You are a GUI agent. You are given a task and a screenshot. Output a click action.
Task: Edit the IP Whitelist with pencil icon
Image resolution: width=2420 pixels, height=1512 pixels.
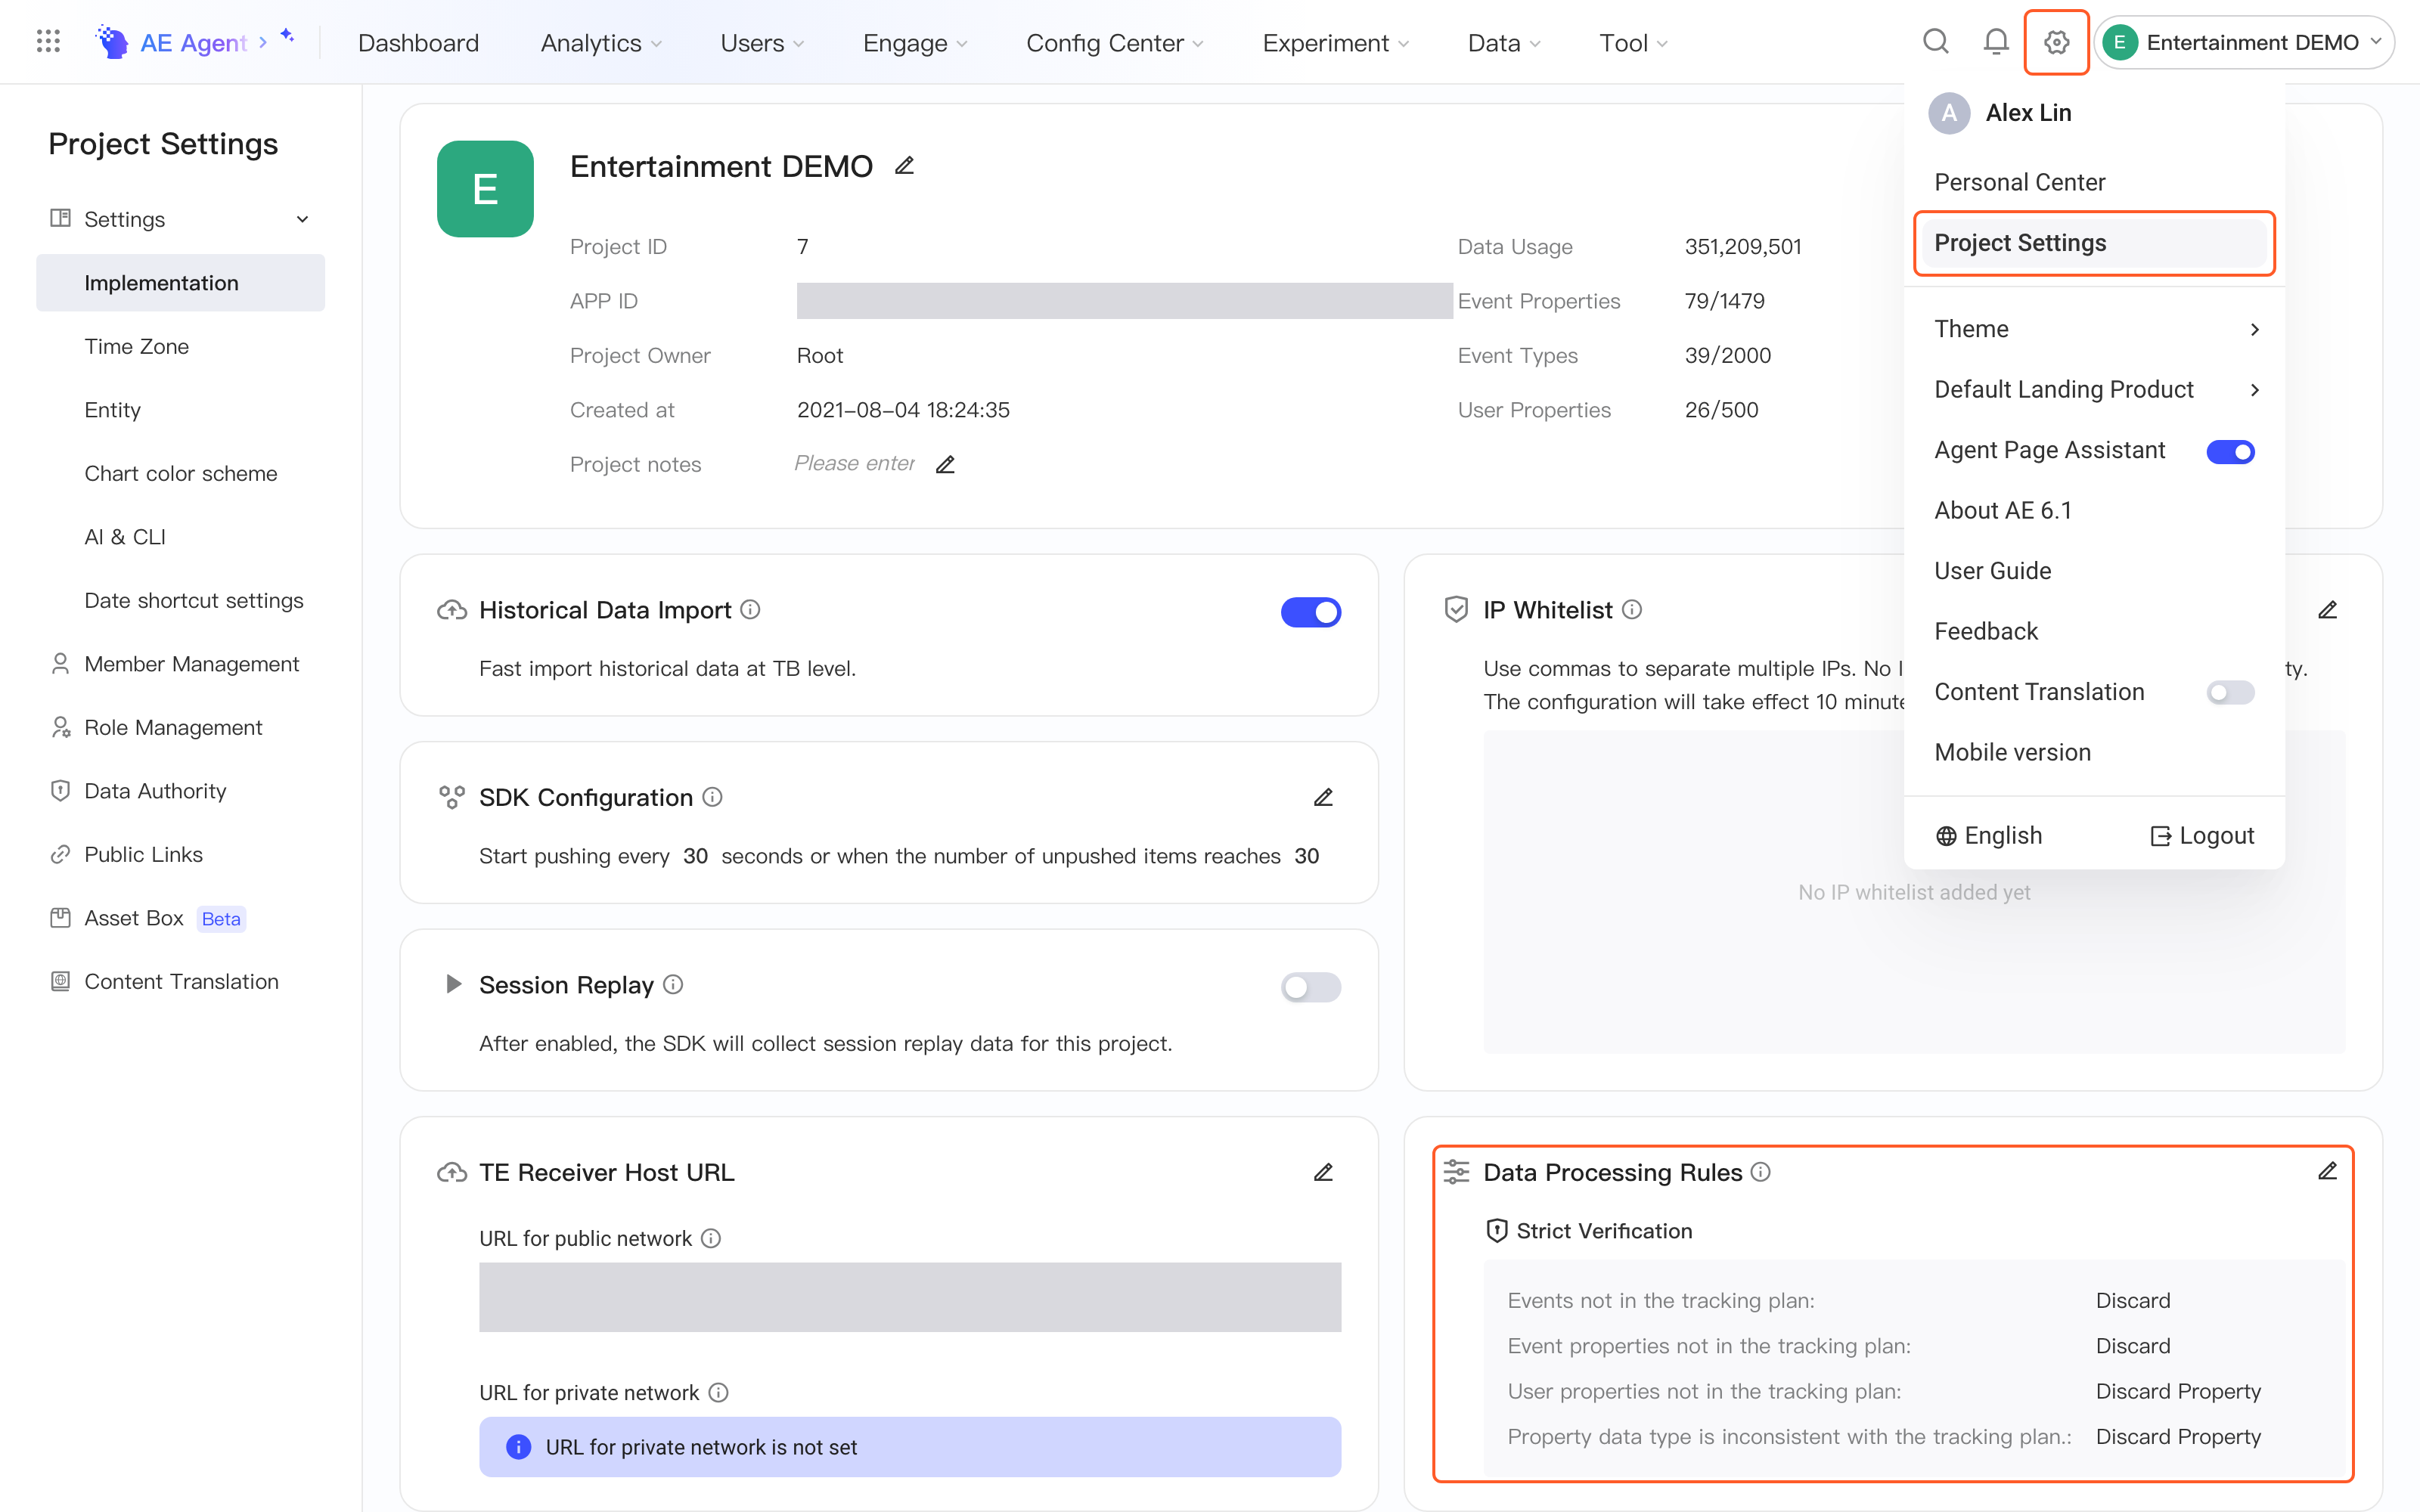[x=2327, y=610]
